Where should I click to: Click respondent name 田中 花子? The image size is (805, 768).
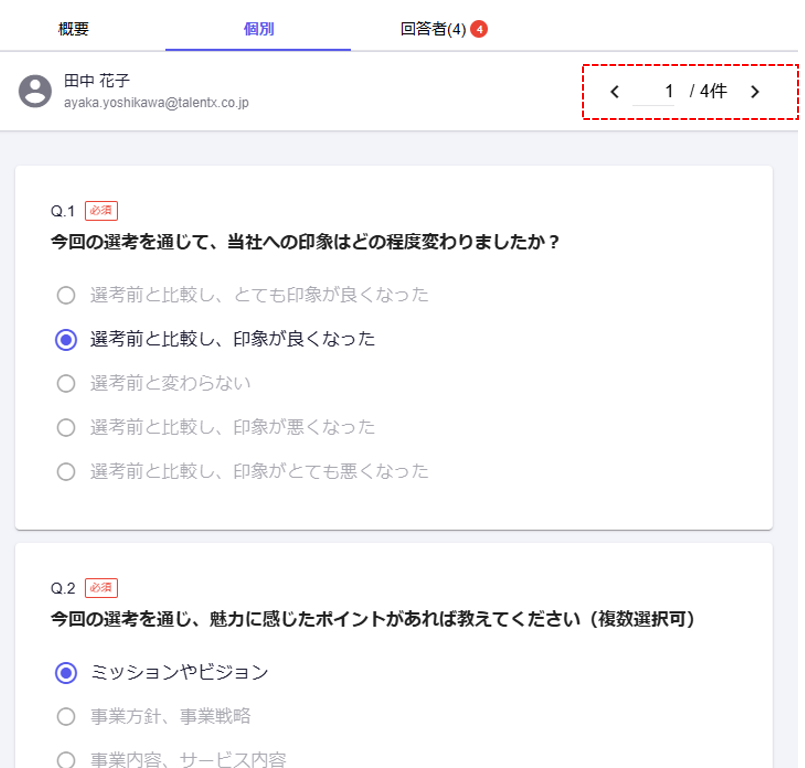coord(97,81)
